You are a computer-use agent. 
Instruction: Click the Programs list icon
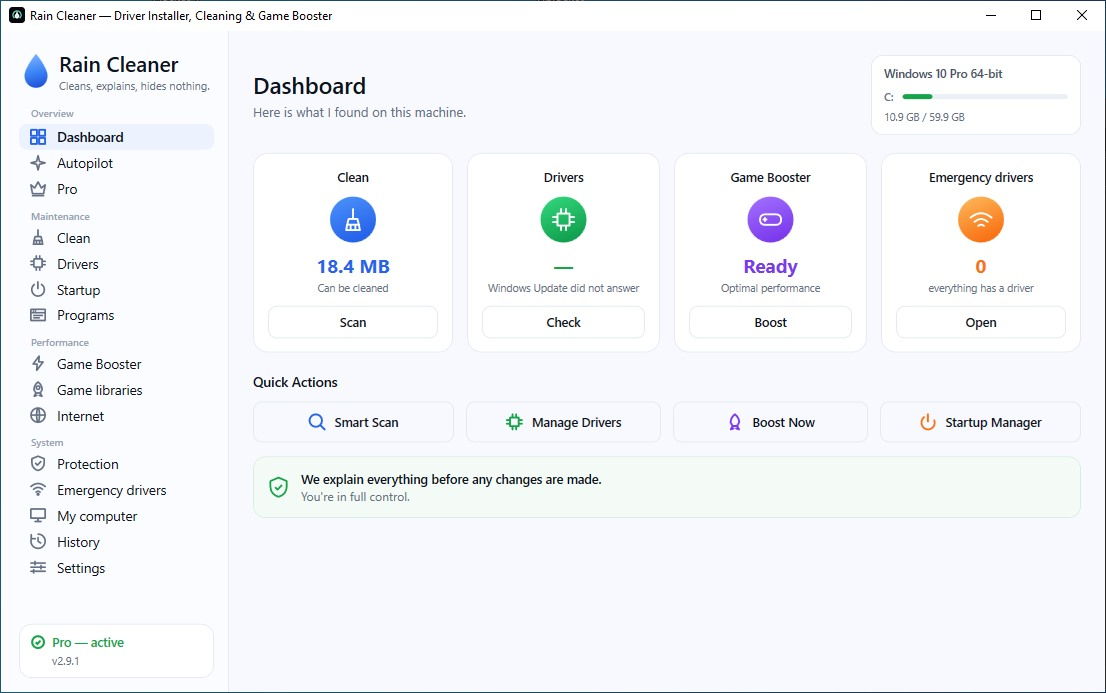38,315
